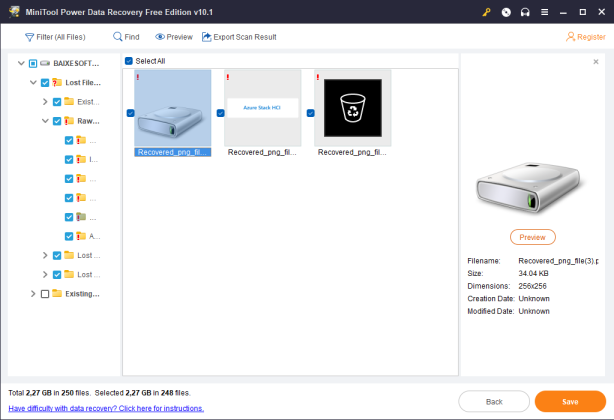Check the Existing... partition checkbox

(x=45, y=294)
